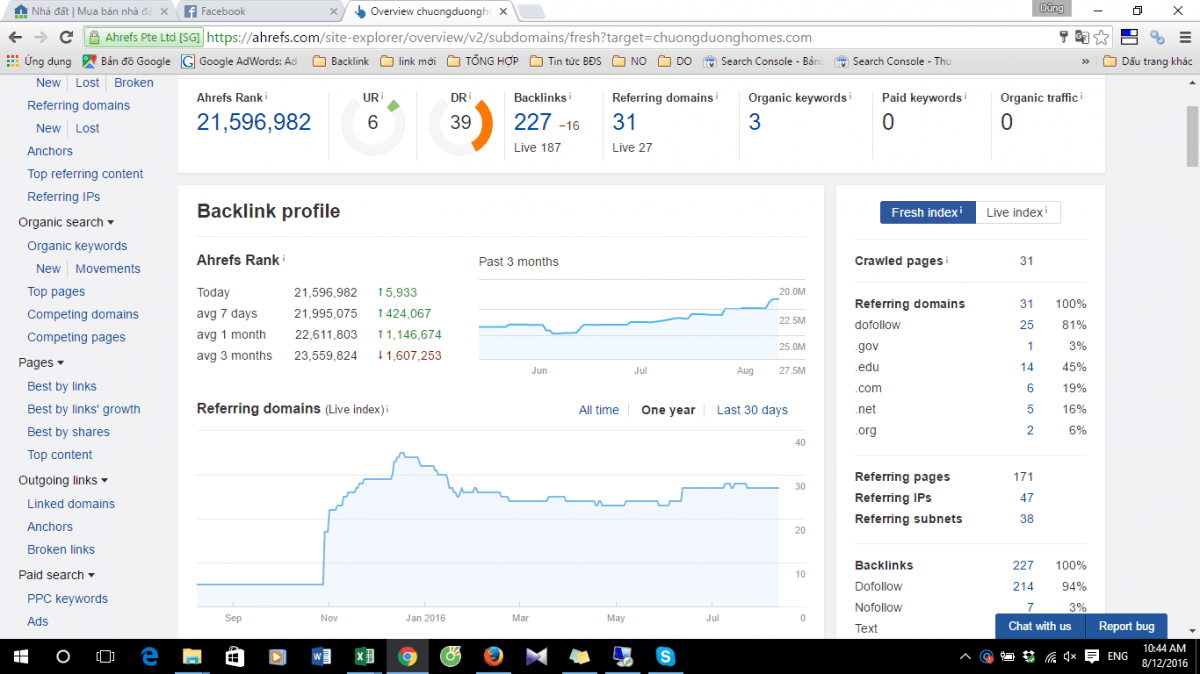Open Cortana search circle on taskbar
This screenshot has height=674, width=1200.
(x=63, y=656)
